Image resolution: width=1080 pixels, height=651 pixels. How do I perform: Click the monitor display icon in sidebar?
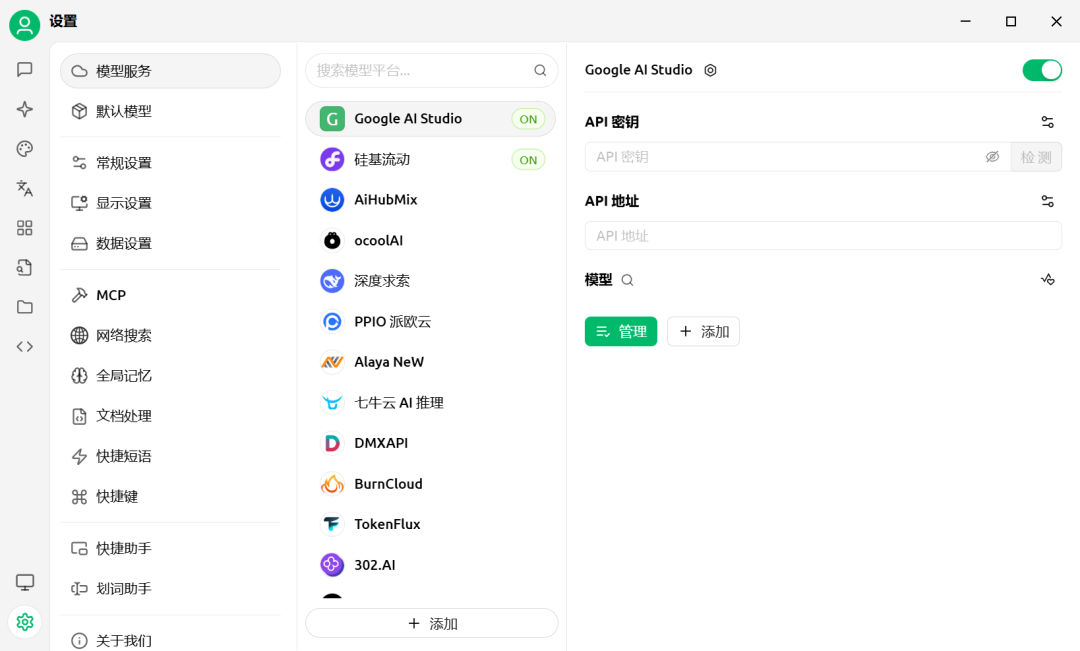(x=25, y=582)
